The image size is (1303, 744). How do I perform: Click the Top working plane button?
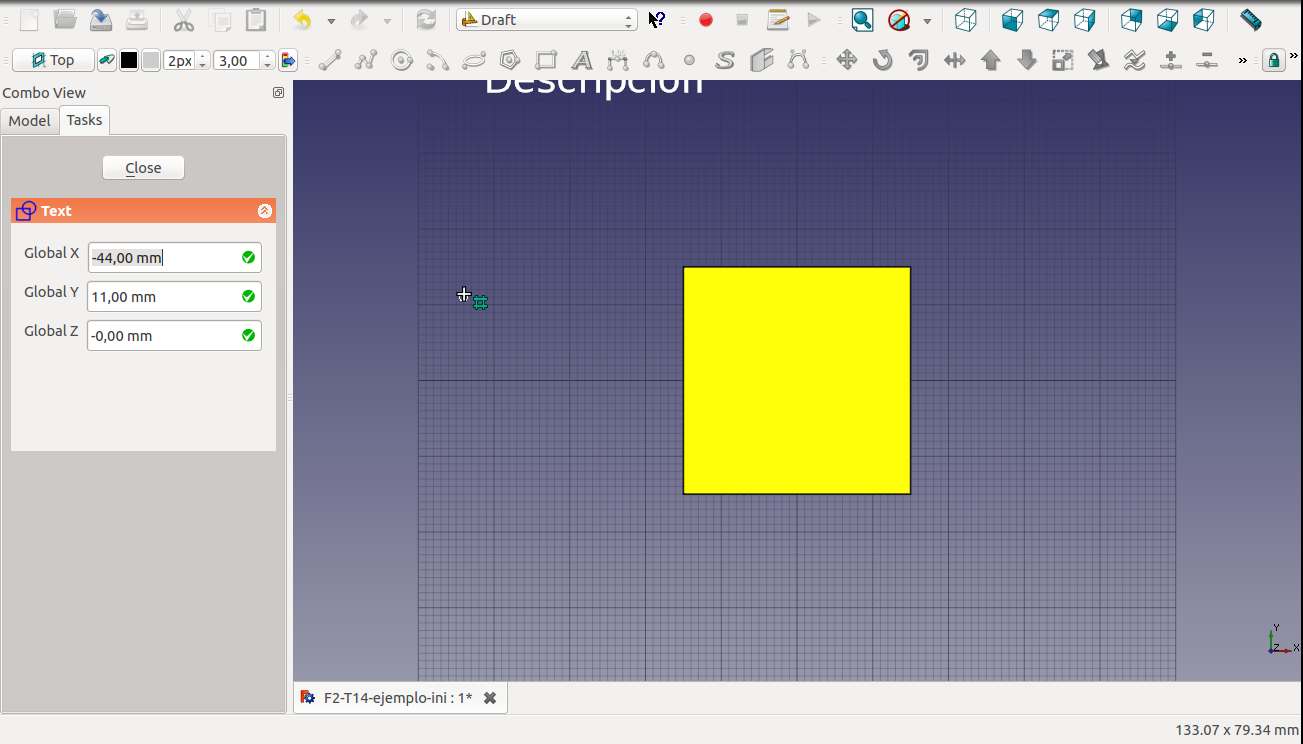pyautogui.click(x=53, y=61)
